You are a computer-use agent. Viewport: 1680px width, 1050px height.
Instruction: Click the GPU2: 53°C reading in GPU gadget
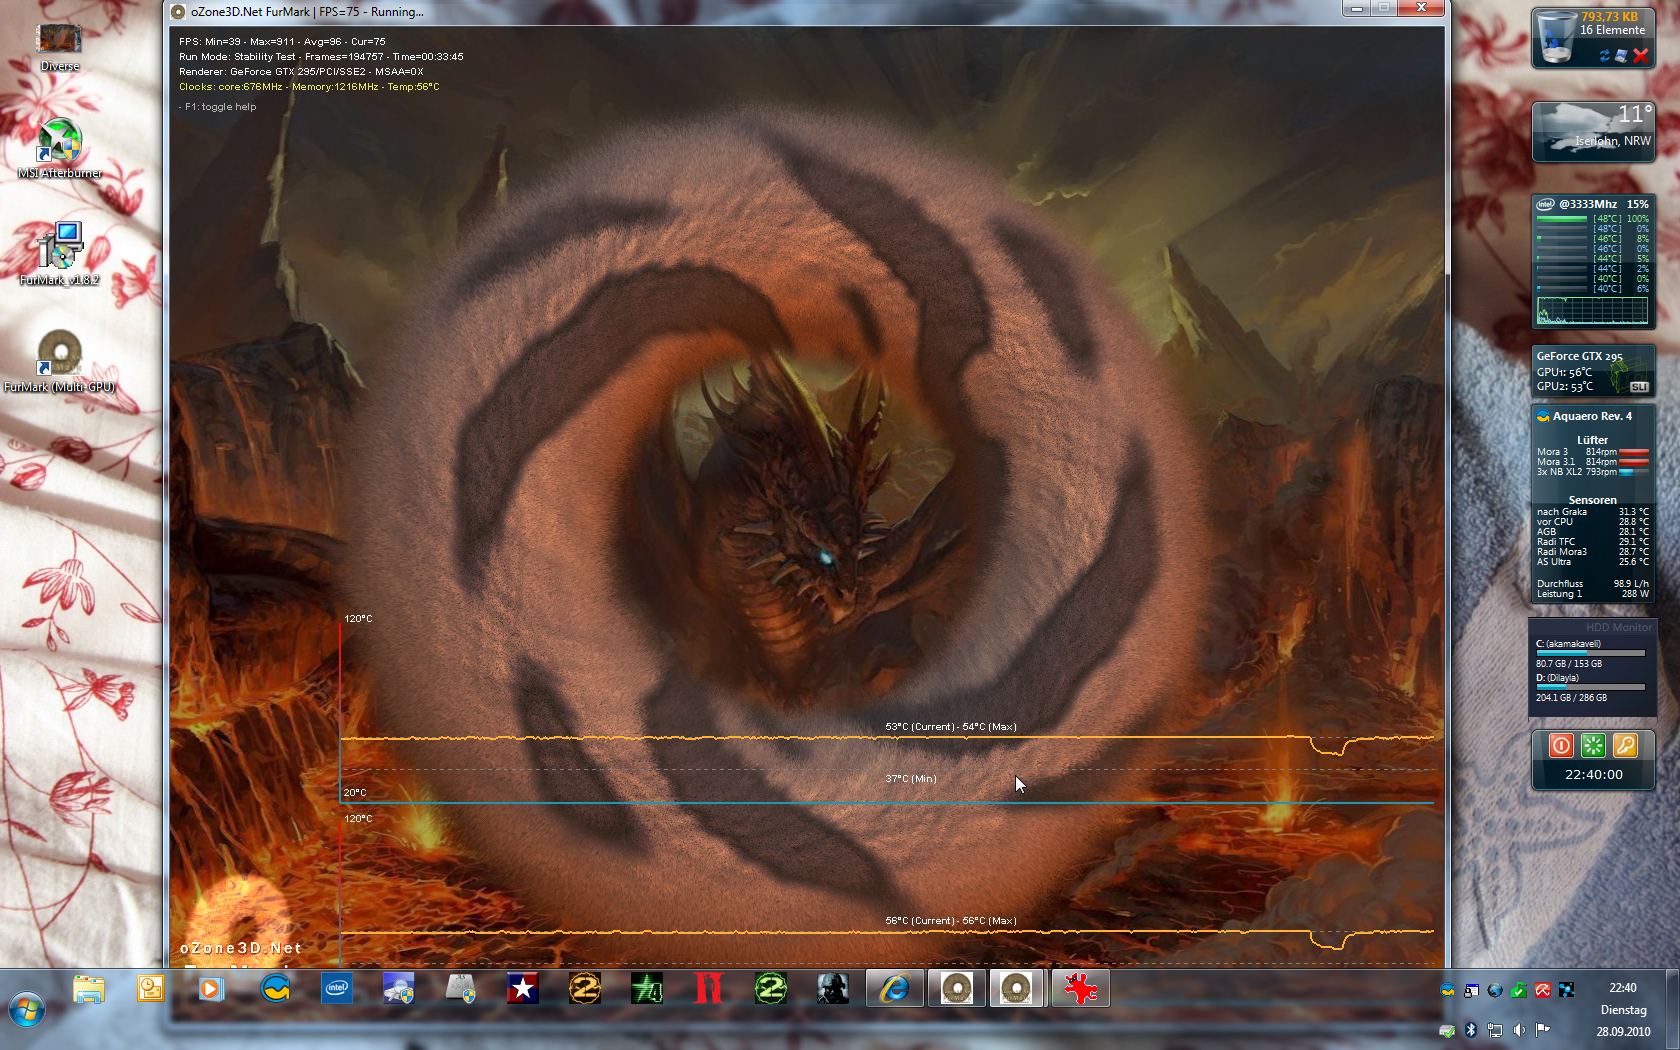coord(1564,386)
